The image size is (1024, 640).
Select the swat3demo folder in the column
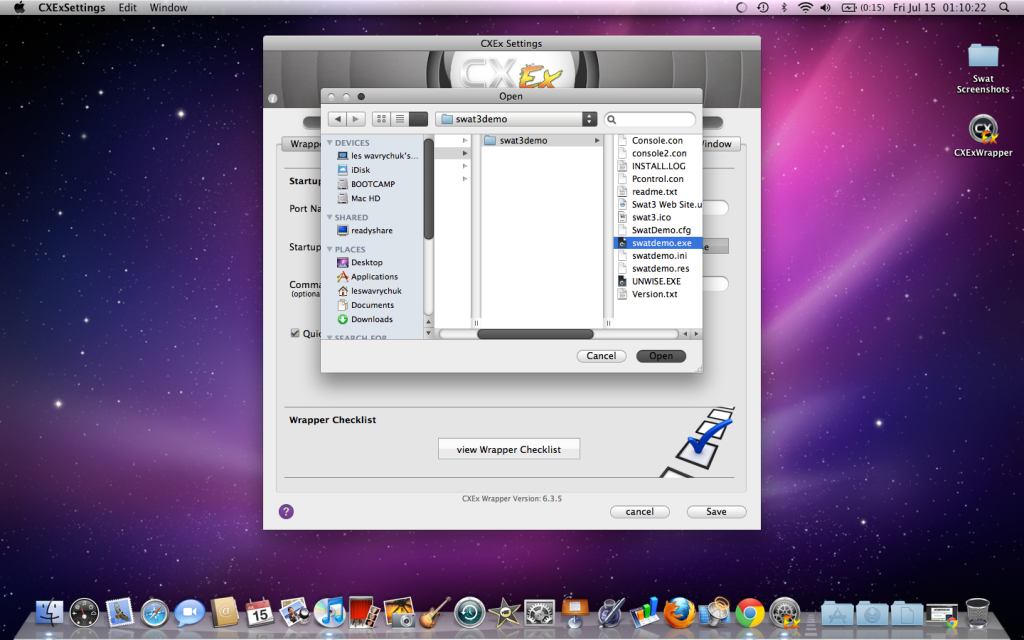tap(542, 140)
